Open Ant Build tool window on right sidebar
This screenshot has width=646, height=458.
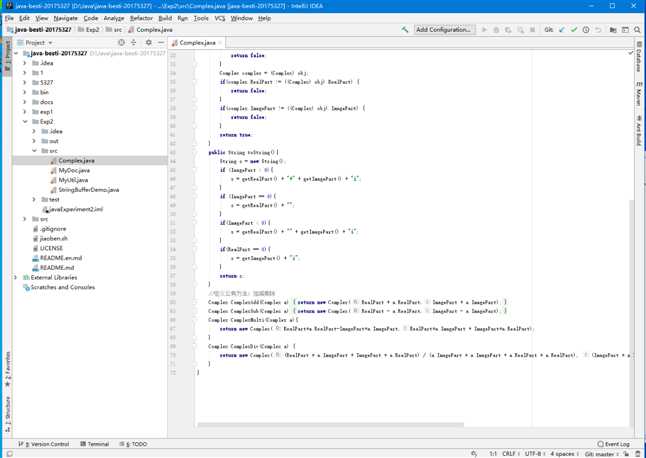(639, 131)
